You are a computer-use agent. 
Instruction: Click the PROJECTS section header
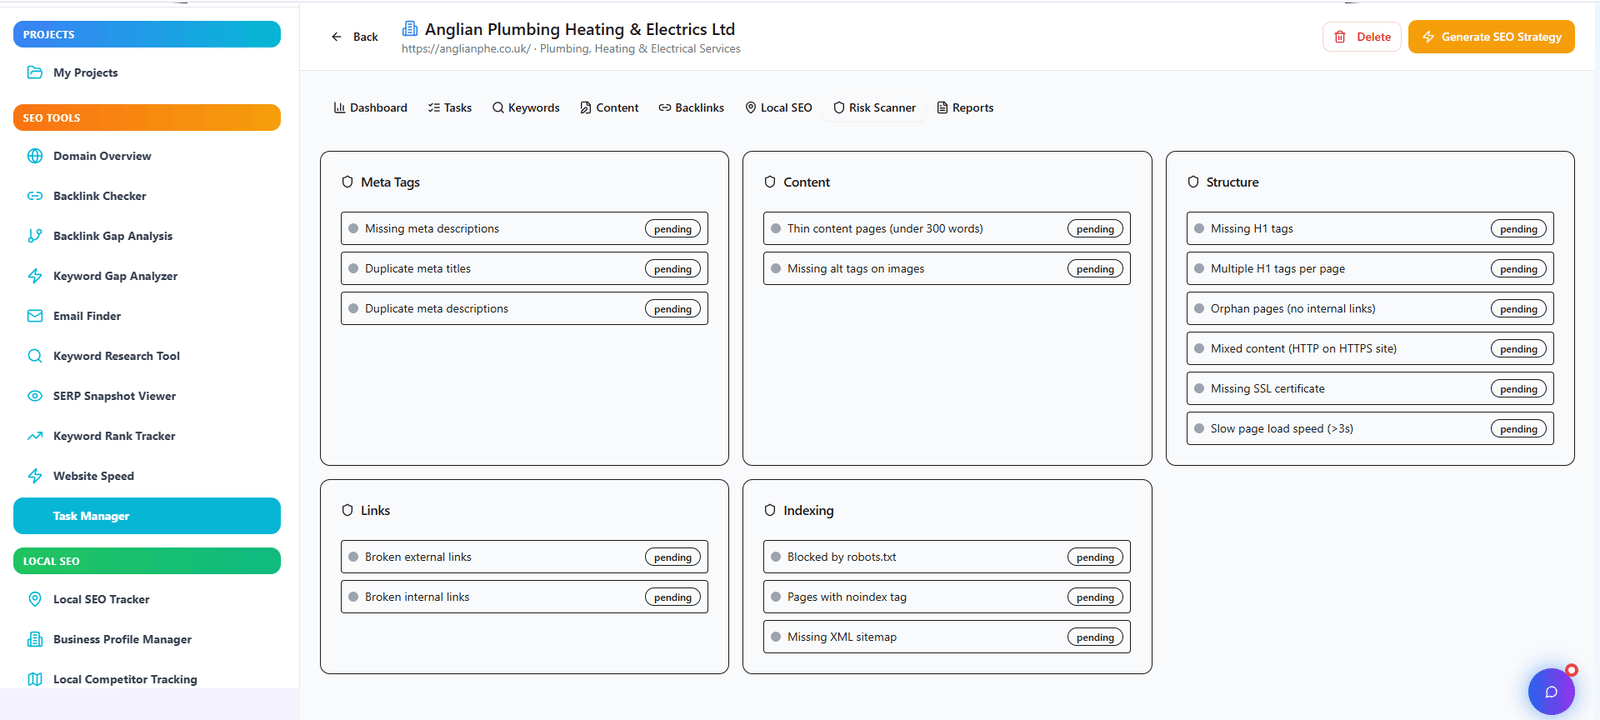147,34
